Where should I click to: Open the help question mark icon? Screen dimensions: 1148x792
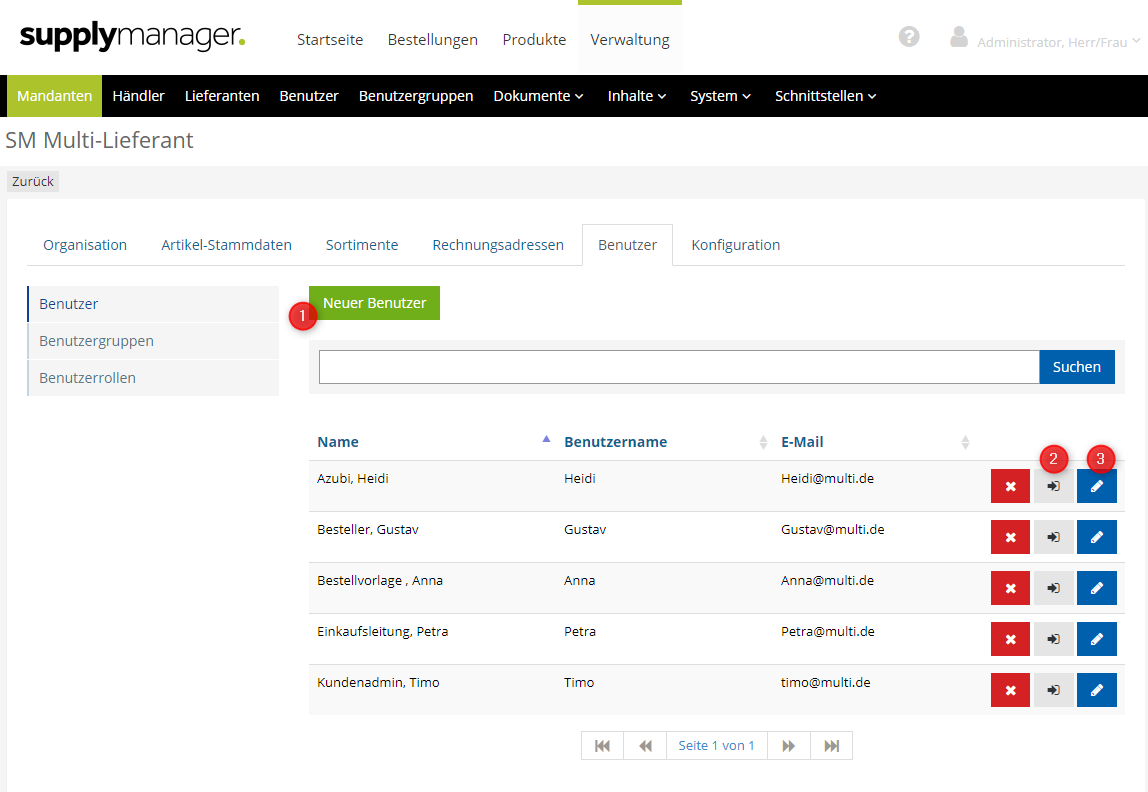coord(909,37)
